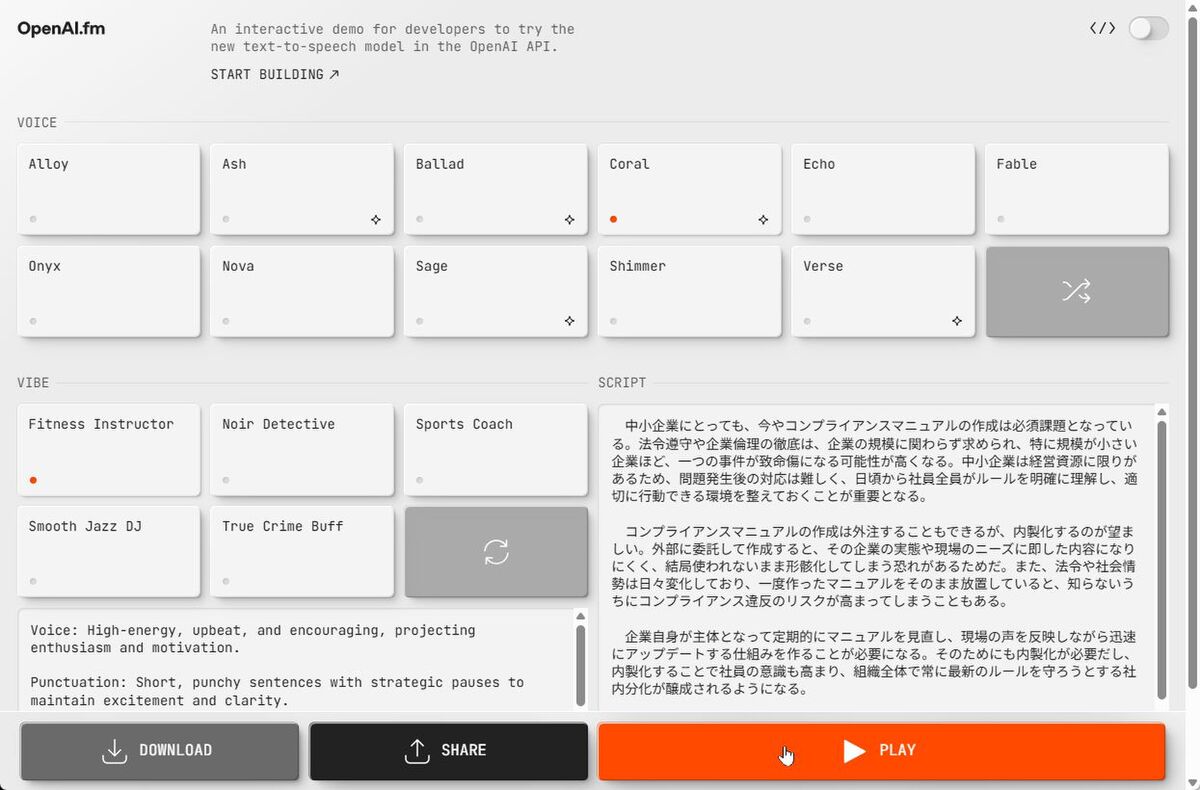Choose the Smooth Jazz DJ vibe
The image size is (1200, 790).
[x=109, y=551]
